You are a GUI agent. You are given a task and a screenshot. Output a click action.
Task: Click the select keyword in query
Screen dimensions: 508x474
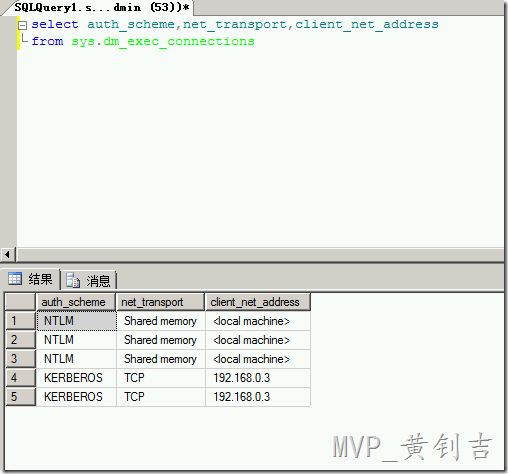coord(55,24)
